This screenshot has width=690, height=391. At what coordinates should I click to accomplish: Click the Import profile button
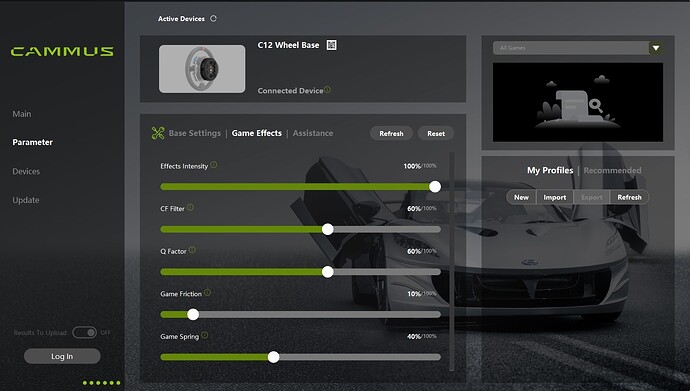[x=554, y=197]
